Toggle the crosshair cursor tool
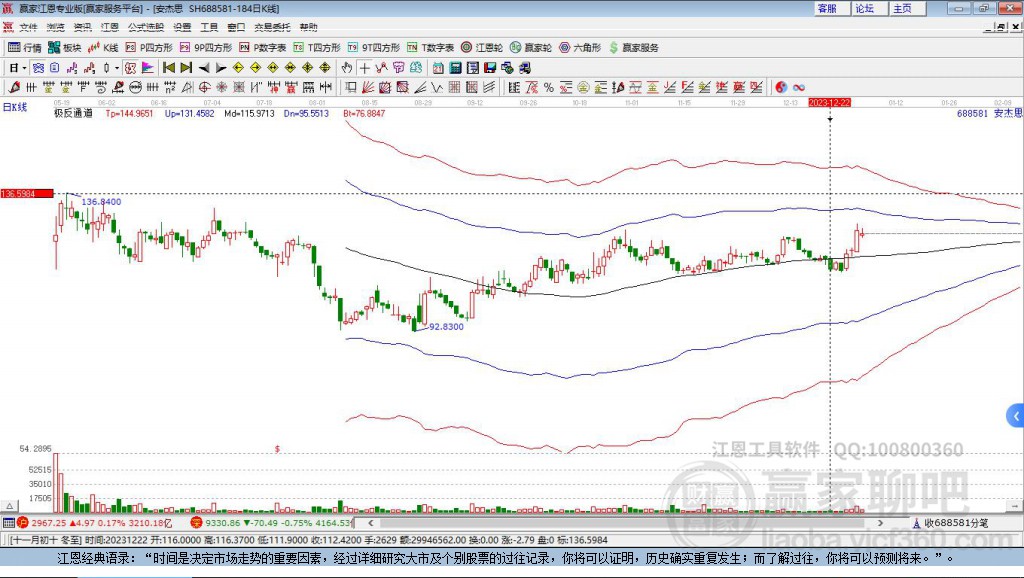 [x=364, y=68]
